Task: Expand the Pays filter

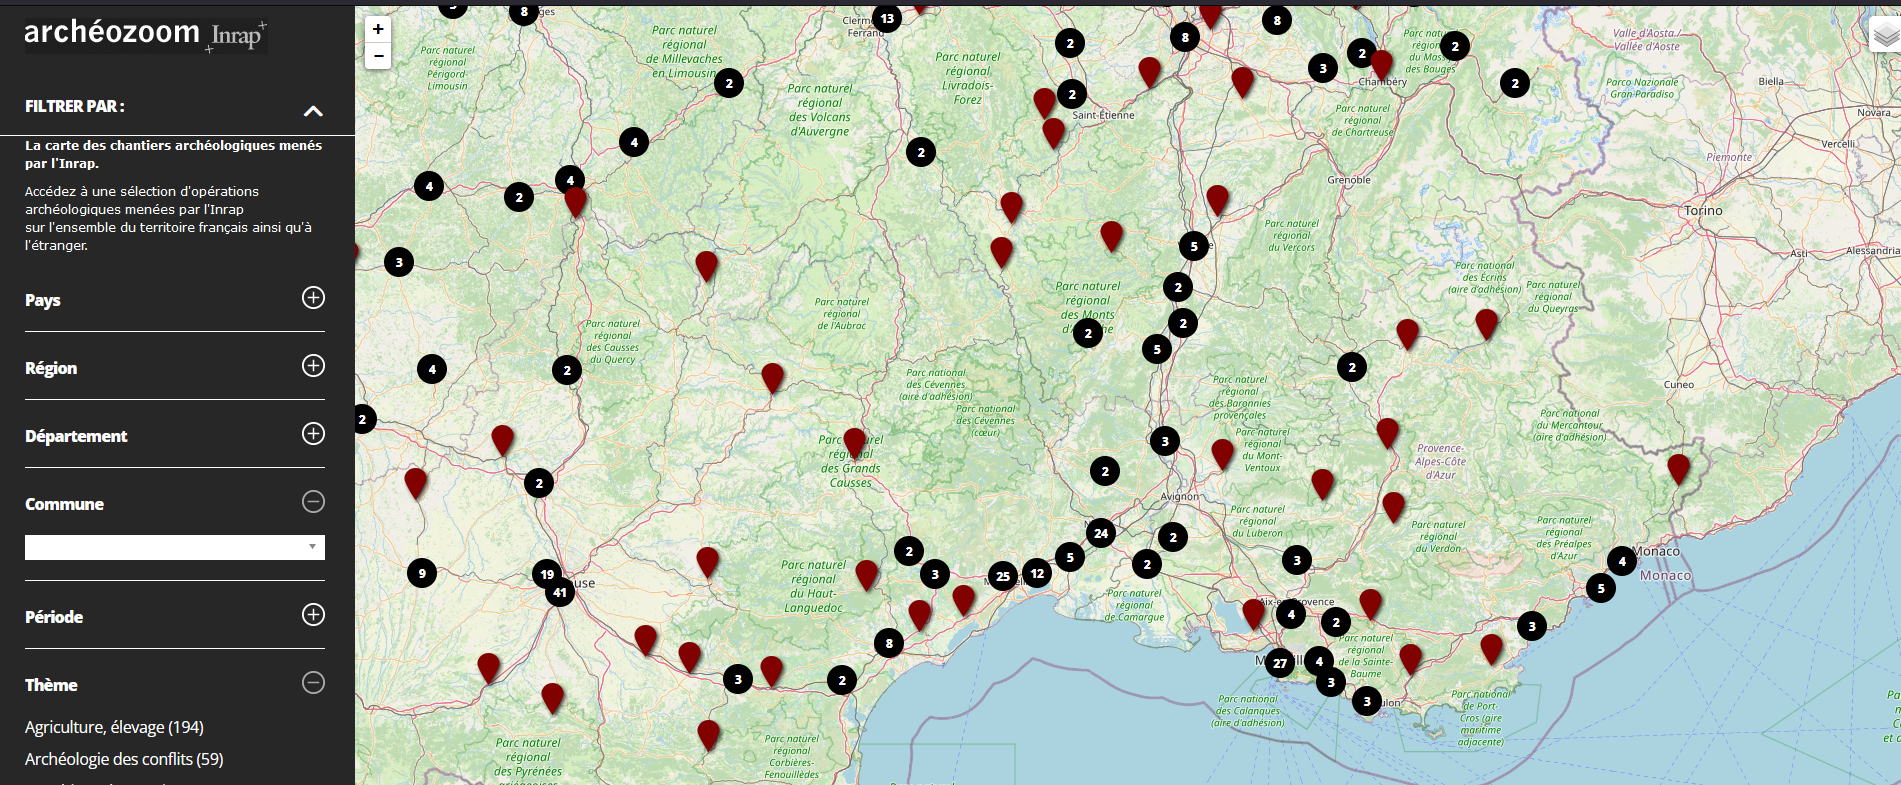Action: click(x=313, y=298)
